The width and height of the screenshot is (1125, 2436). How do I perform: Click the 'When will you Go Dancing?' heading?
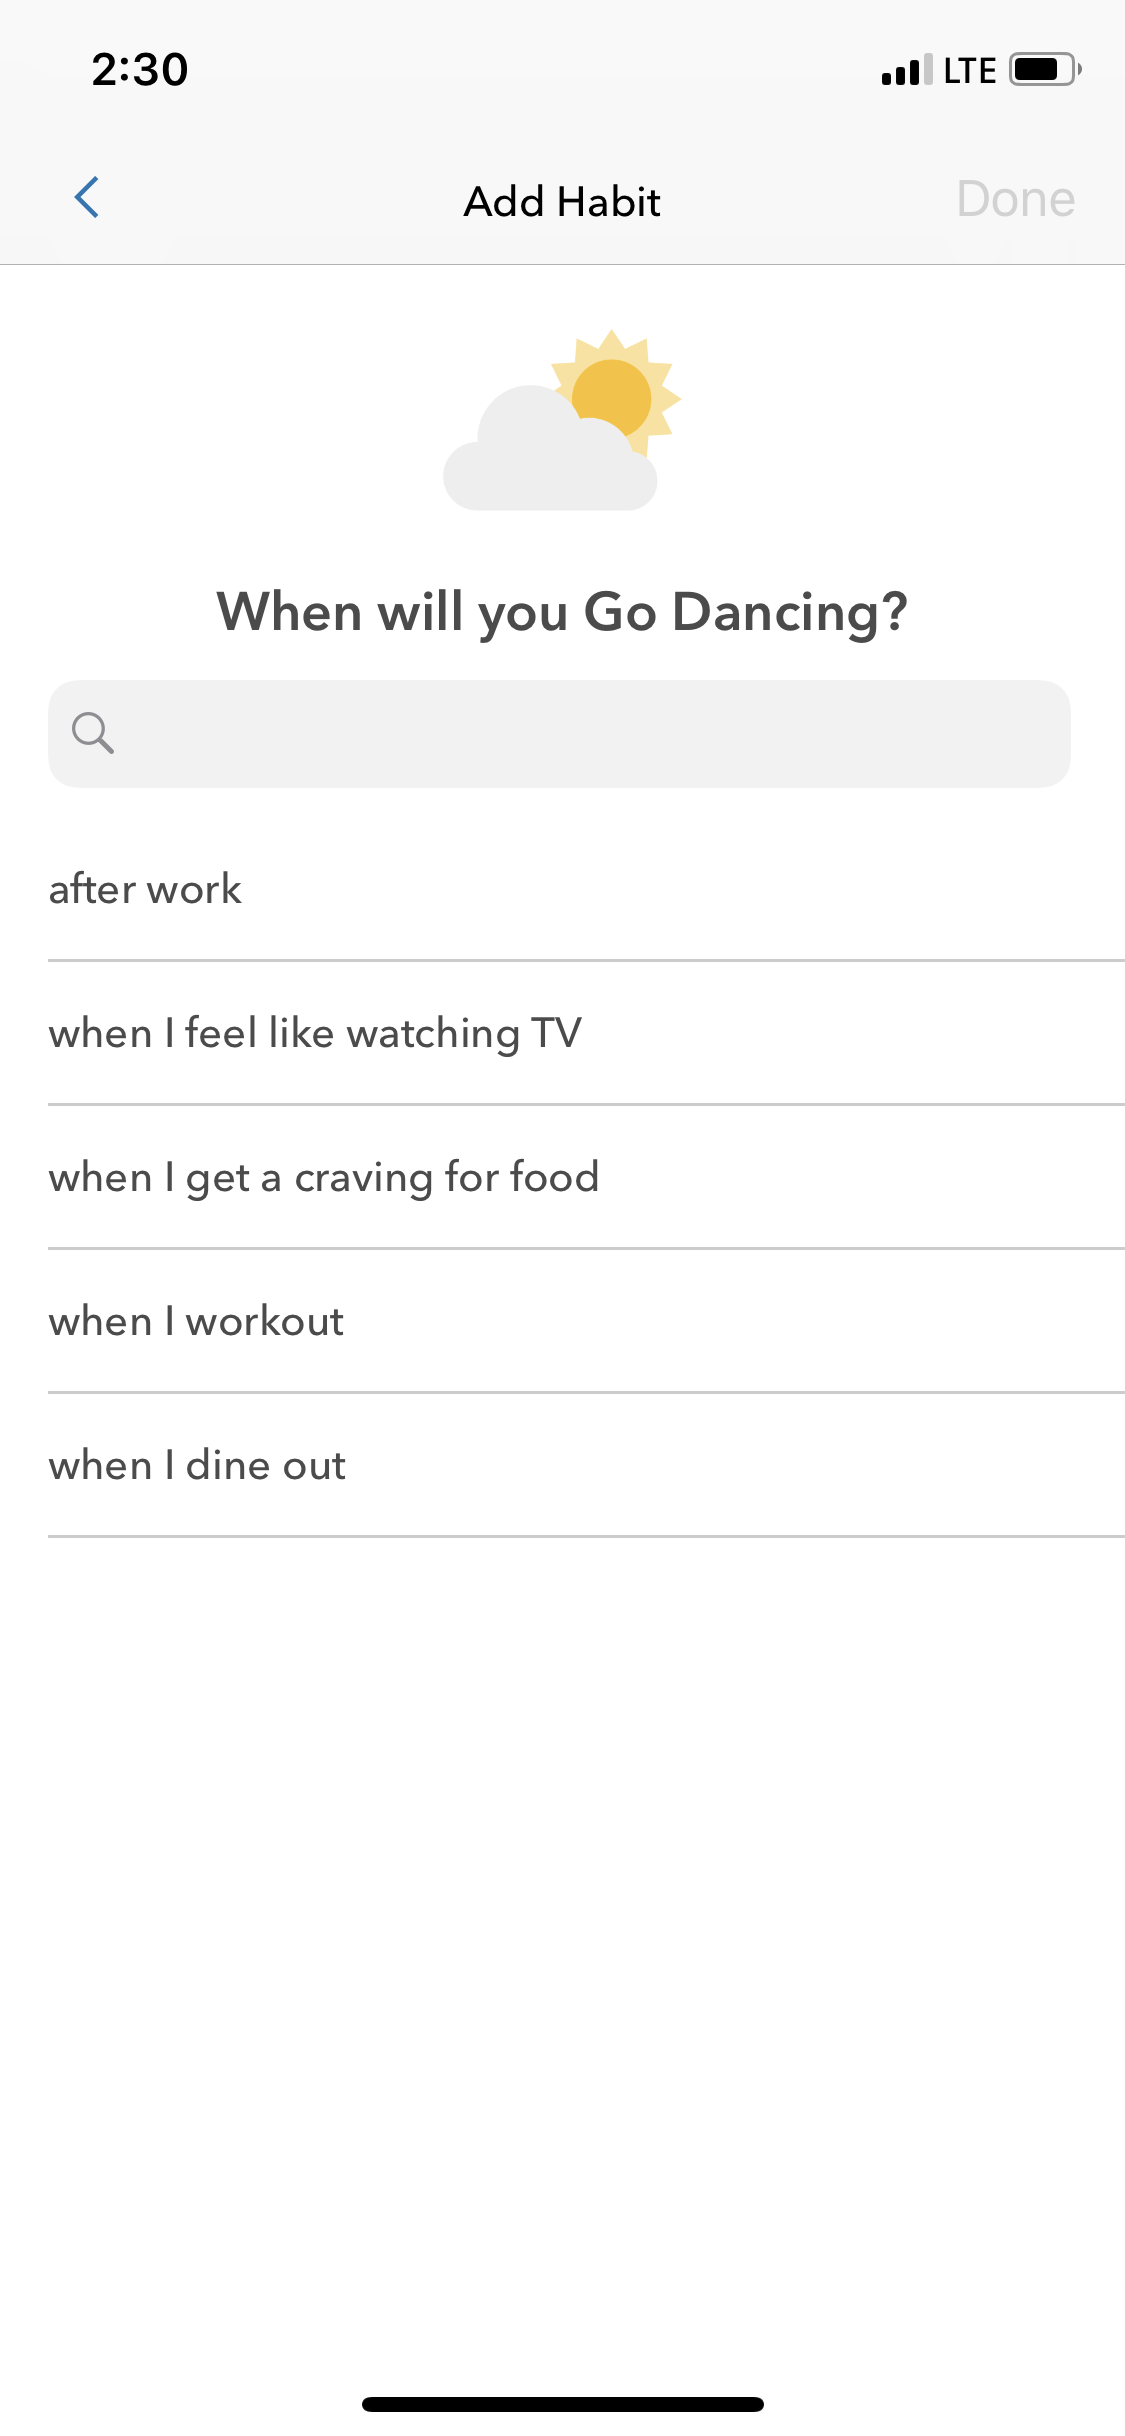click(x=562, y=612)
